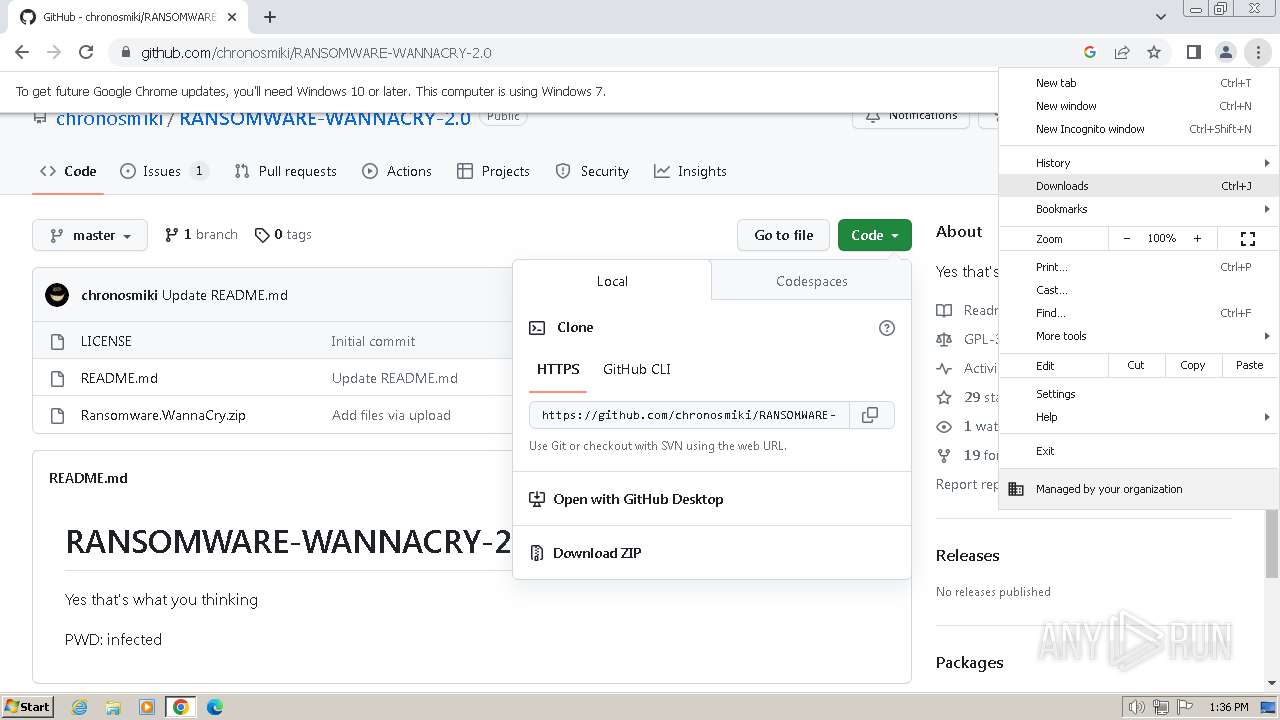
Task: Select Exit from Chrome menu
Action: (x=1138, y=451)
